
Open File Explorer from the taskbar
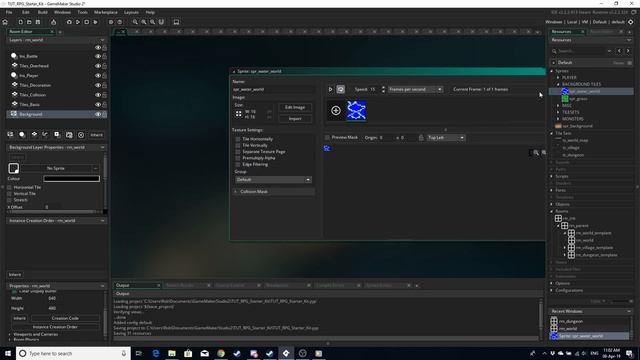(172, 353)
